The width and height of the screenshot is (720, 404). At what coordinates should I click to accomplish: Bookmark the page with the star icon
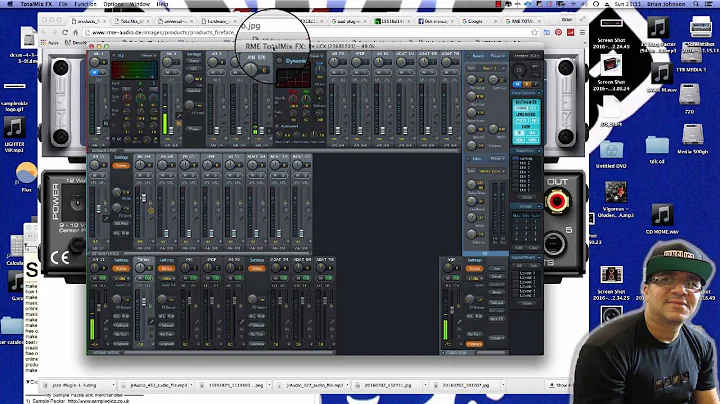tap(534, 33)
